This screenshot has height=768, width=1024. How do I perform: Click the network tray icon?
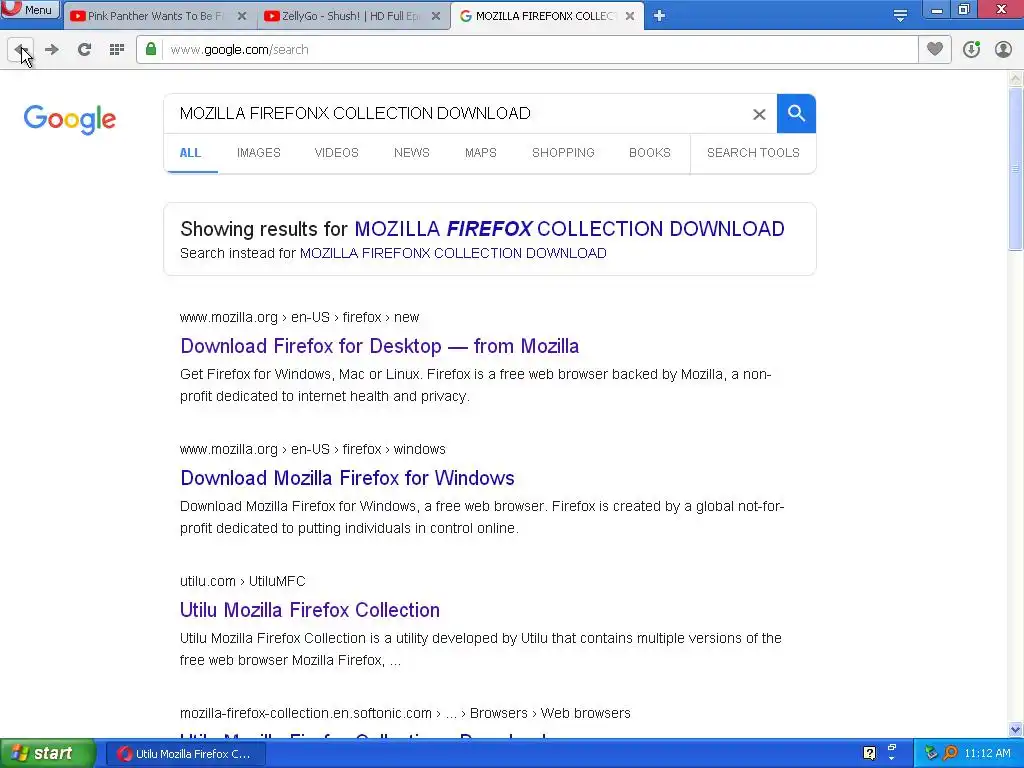tap(931, 753)
